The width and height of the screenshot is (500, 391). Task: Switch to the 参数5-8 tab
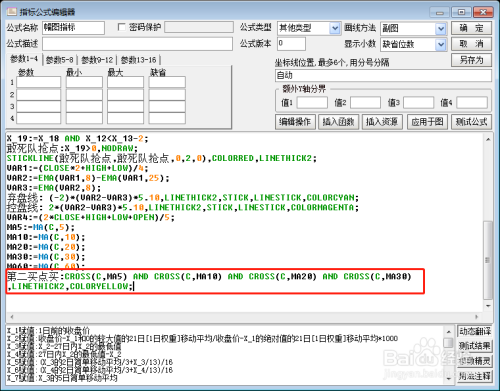pyautogui.click(x=60, y=60)
